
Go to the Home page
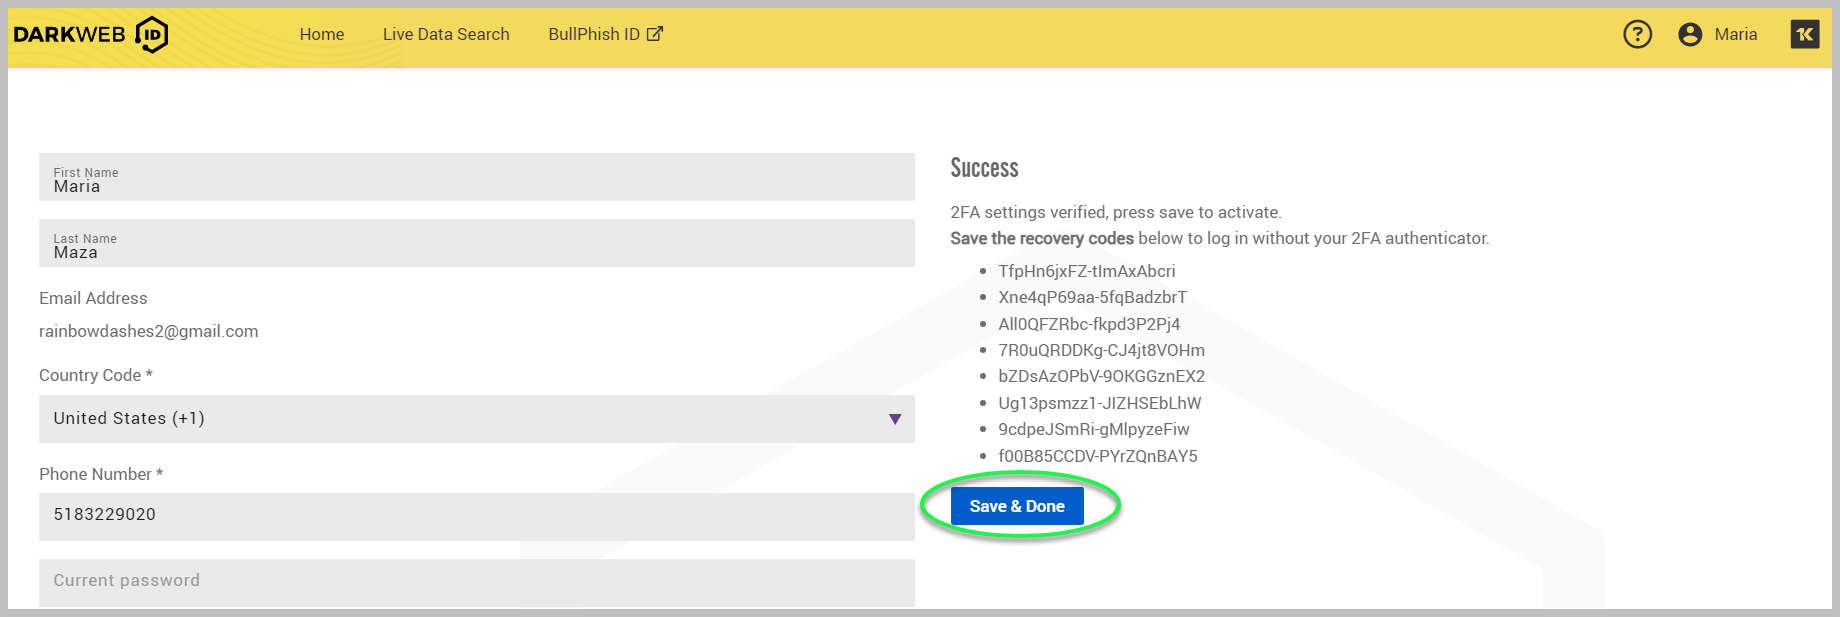(322, 35)
